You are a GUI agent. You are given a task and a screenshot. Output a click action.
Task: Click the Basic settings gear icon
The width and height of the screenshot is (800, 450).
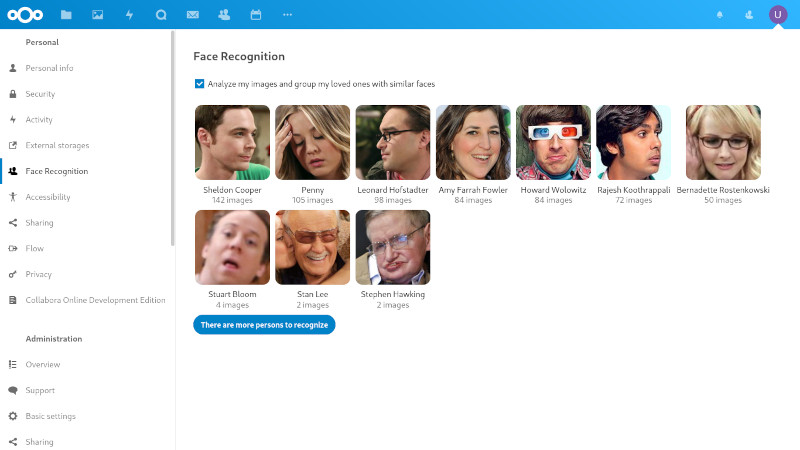13,416
